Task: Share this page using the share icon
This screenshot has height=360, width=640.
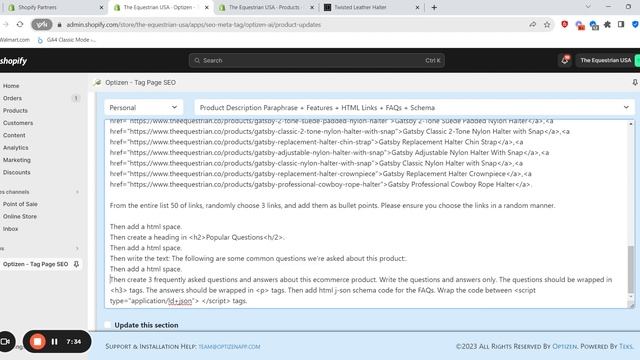Action: coord(533,24)
